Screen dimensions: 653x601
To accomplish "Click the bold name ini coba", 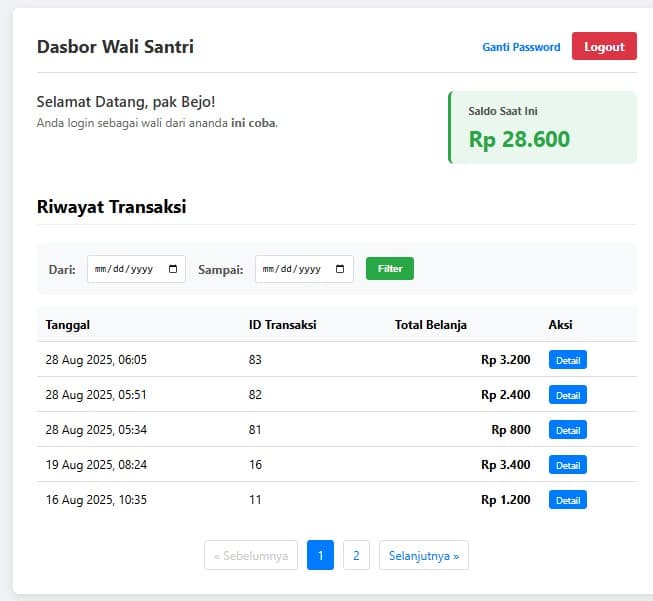I will (x=253, y=123).
